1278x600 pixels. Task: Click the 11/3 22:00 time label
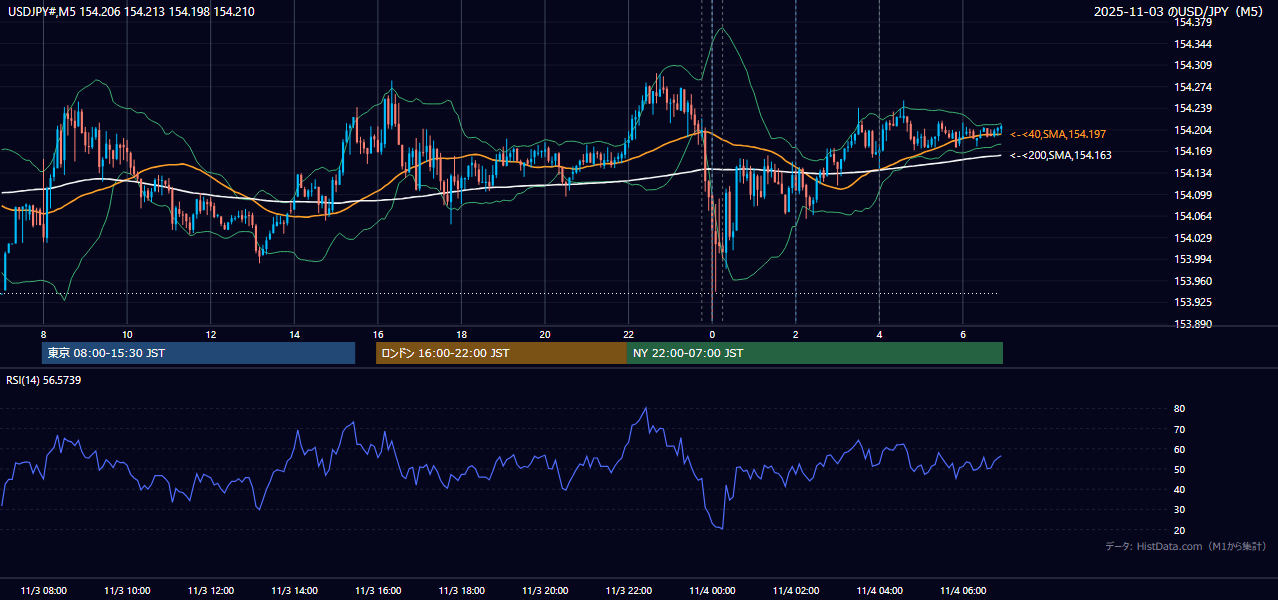pos(629,591)
